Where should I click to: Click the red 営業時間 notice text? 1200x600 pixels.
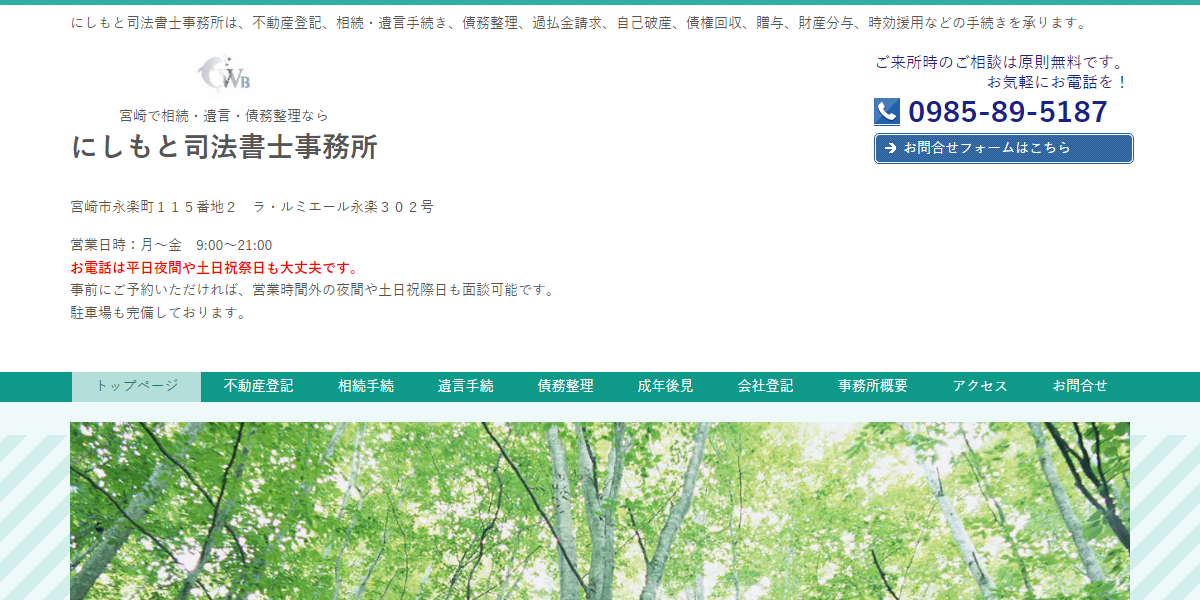coord(213,266)
